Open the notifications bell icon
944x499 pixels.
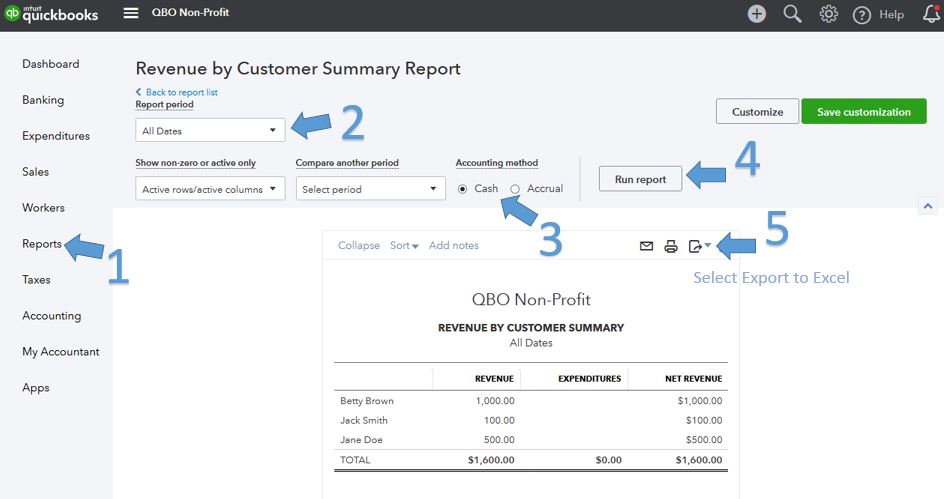coord(931,14)
